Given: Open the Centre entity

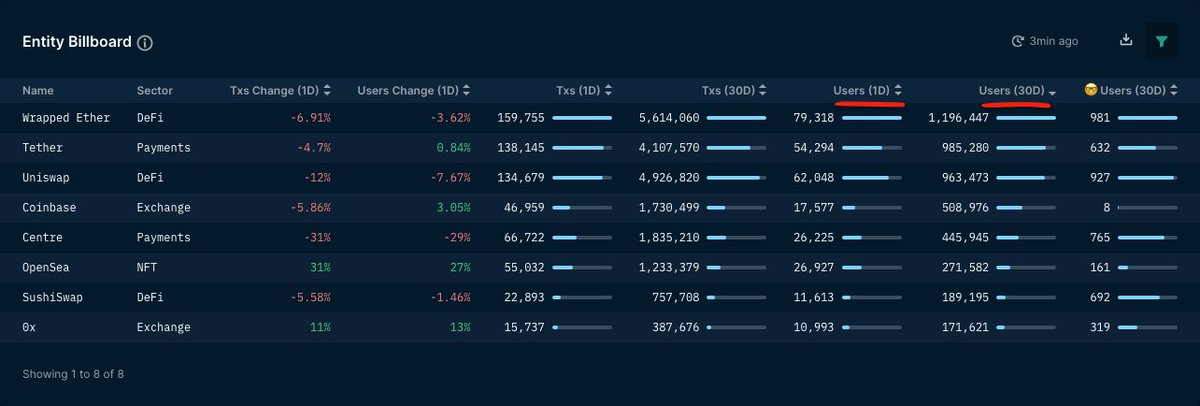Looking at the screenshot, I should point(43,238).
